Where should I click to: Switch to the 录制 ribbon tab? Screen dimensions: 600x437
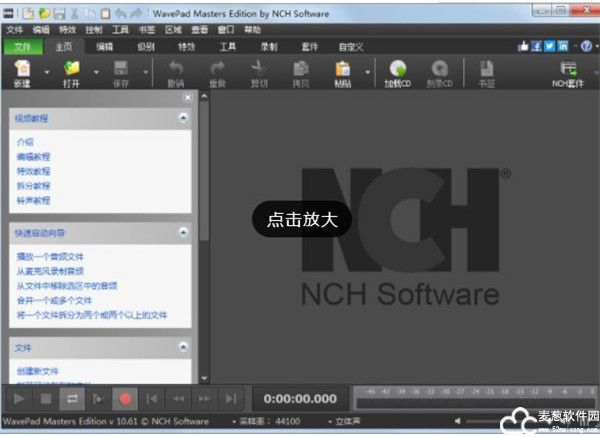[x=269, y=46]
